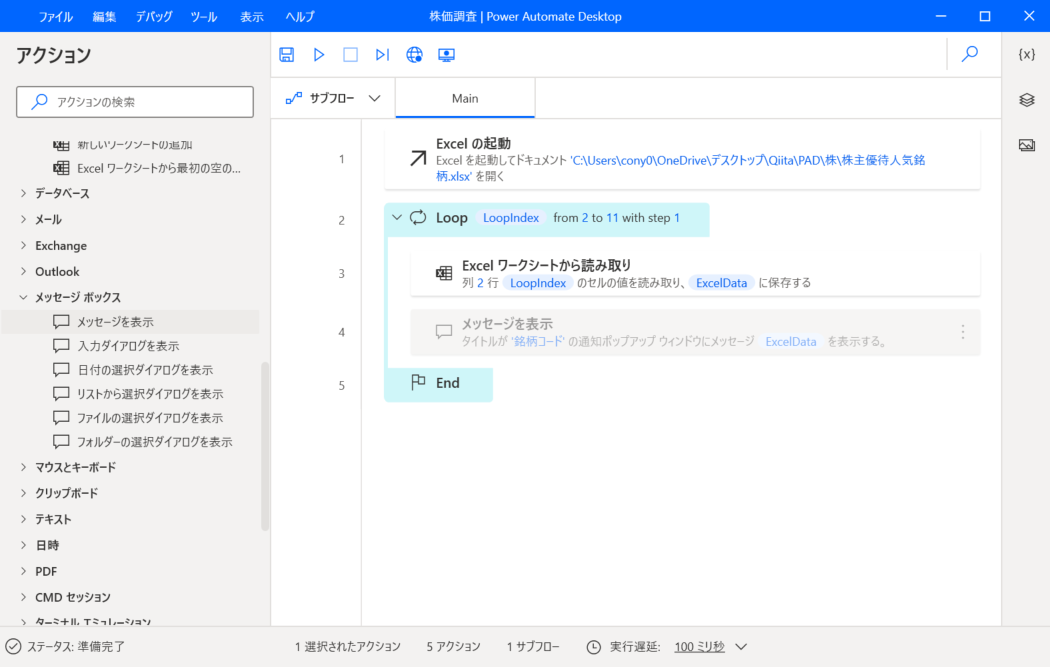Open the run delay dropdown arrow
The height and width of the screenshot is (667, 1050).
[x=741, y=647]
